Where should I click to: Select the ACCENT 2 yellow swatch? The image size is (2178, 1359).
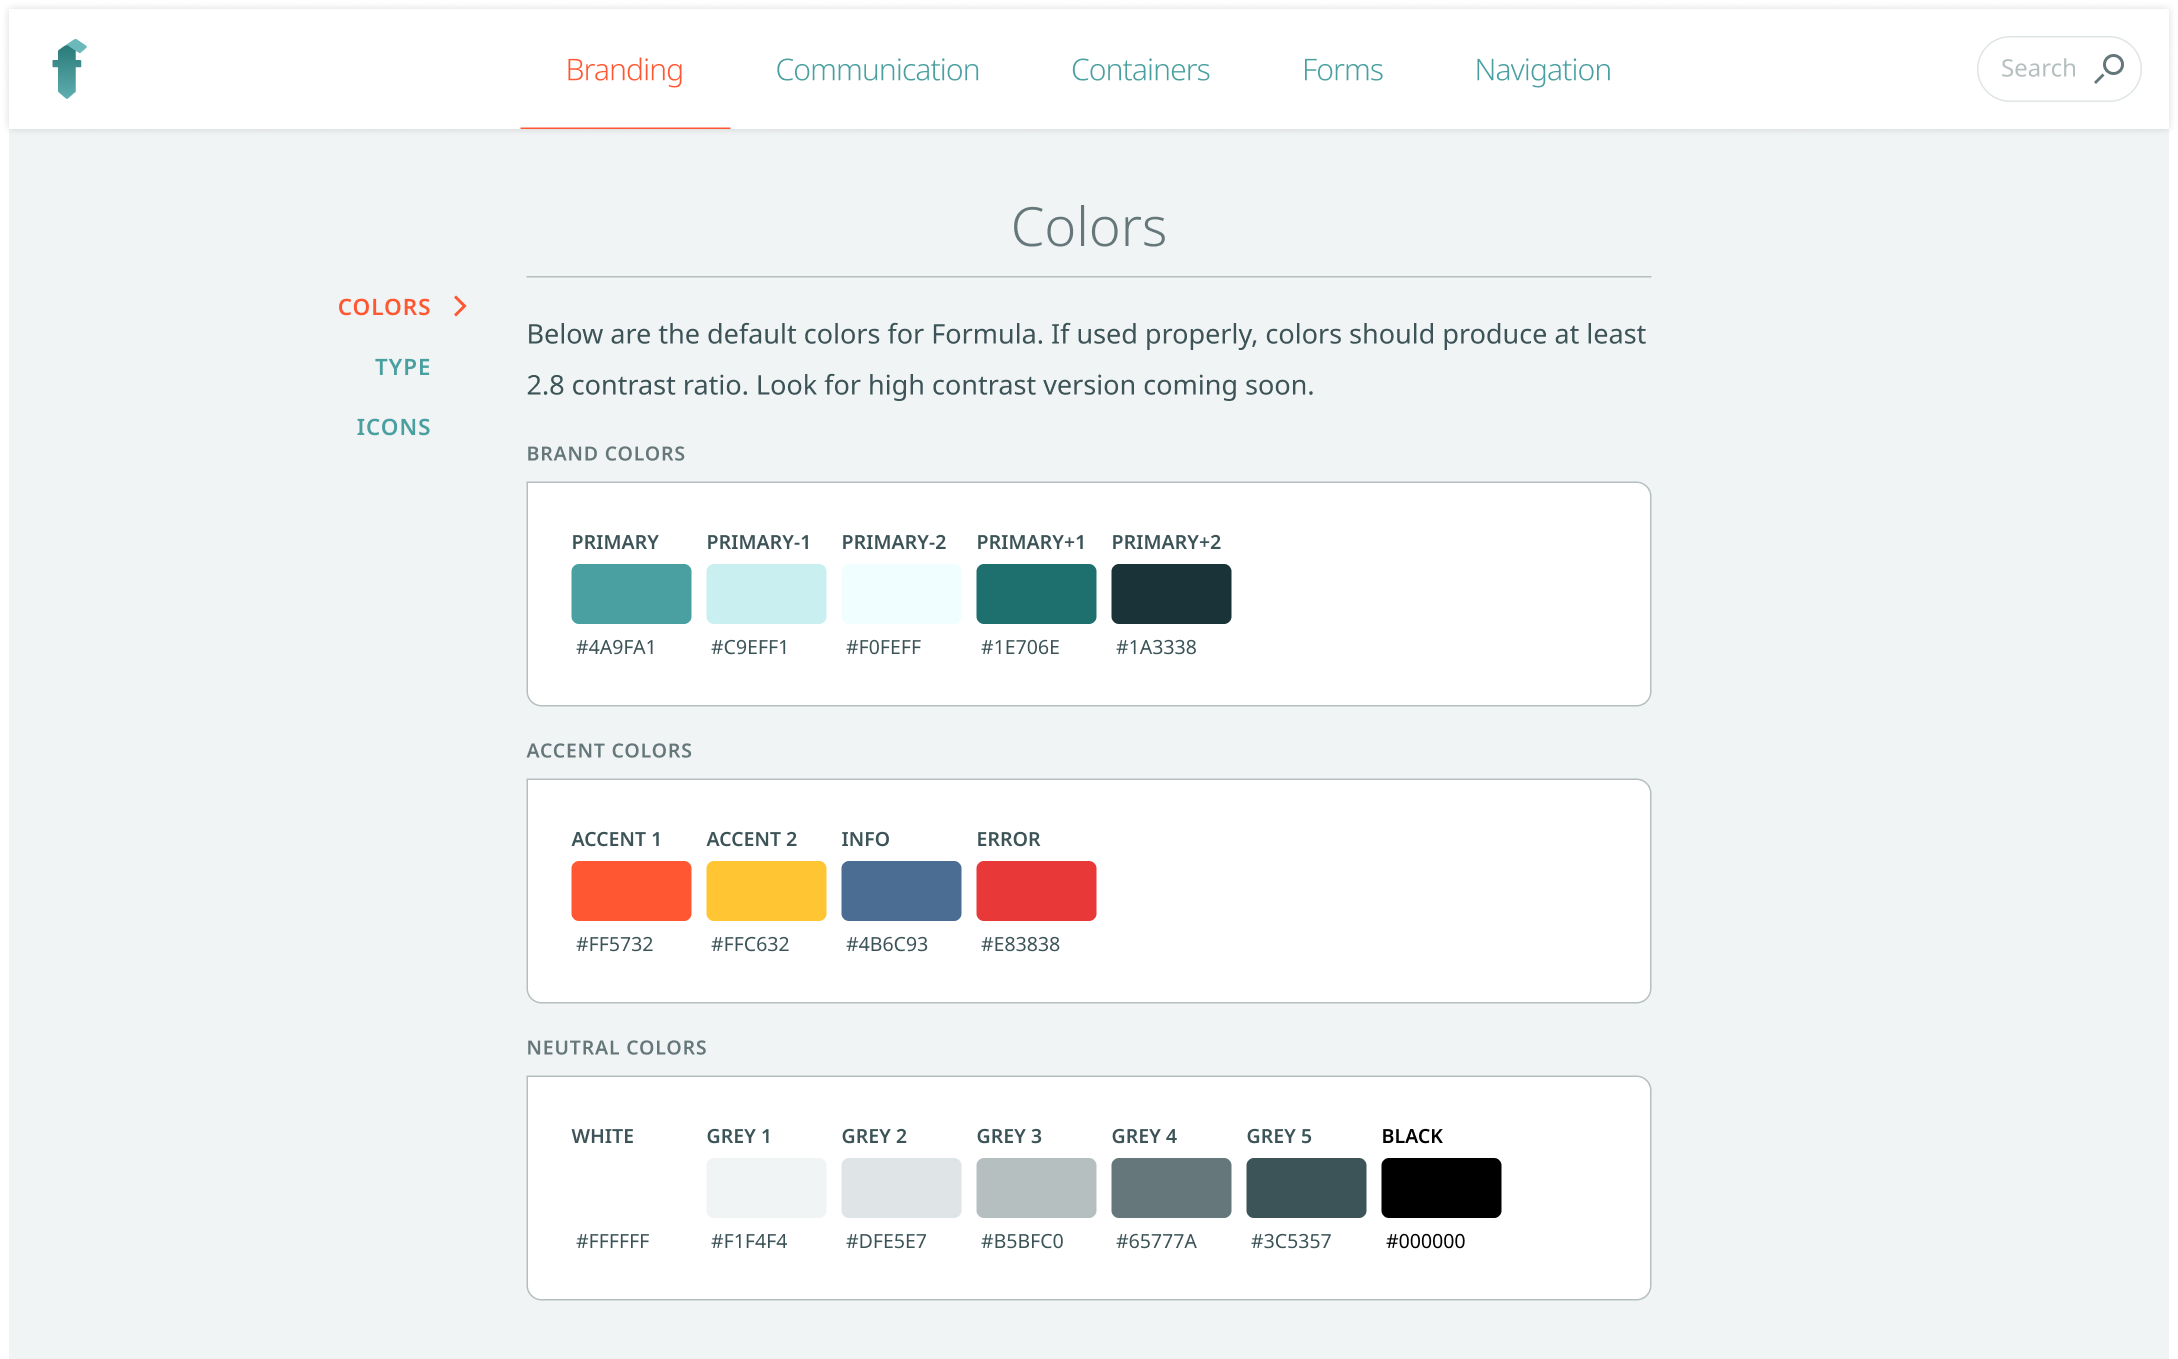[766, 891]
